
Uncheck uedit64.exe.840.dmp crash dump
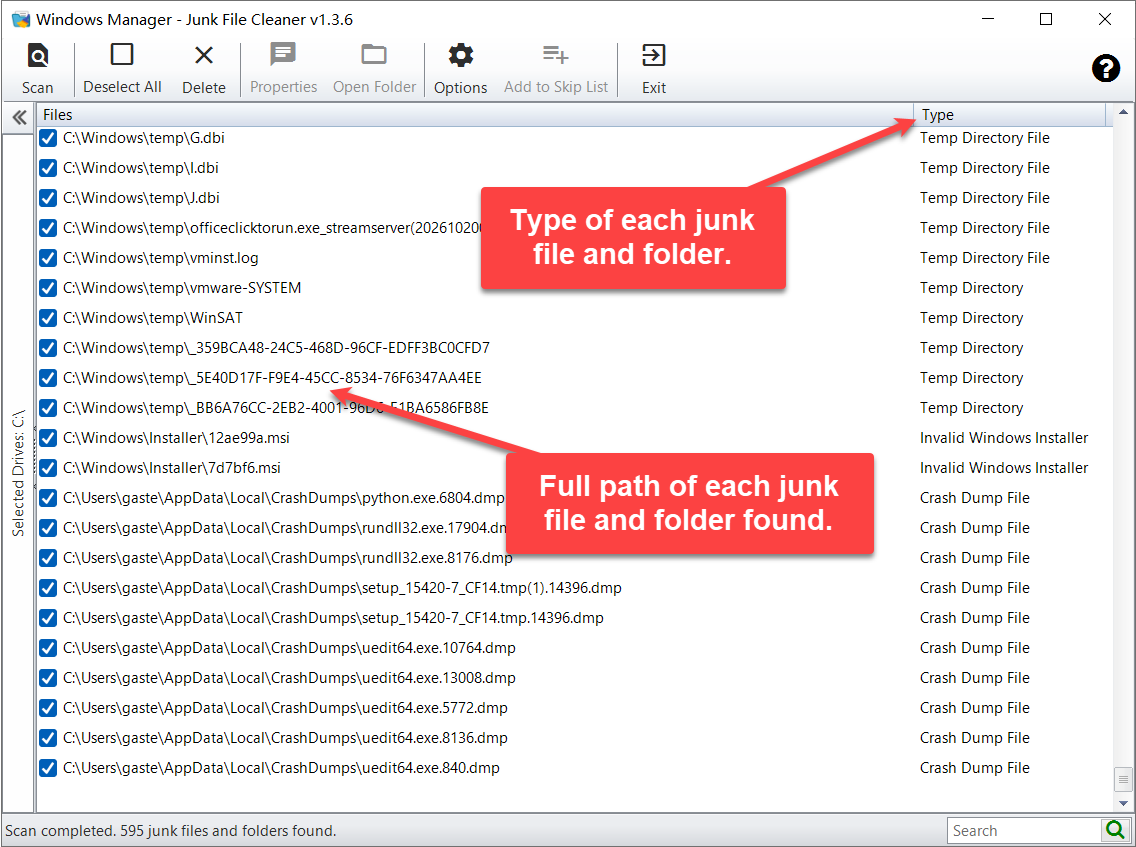tap(48, 768)
